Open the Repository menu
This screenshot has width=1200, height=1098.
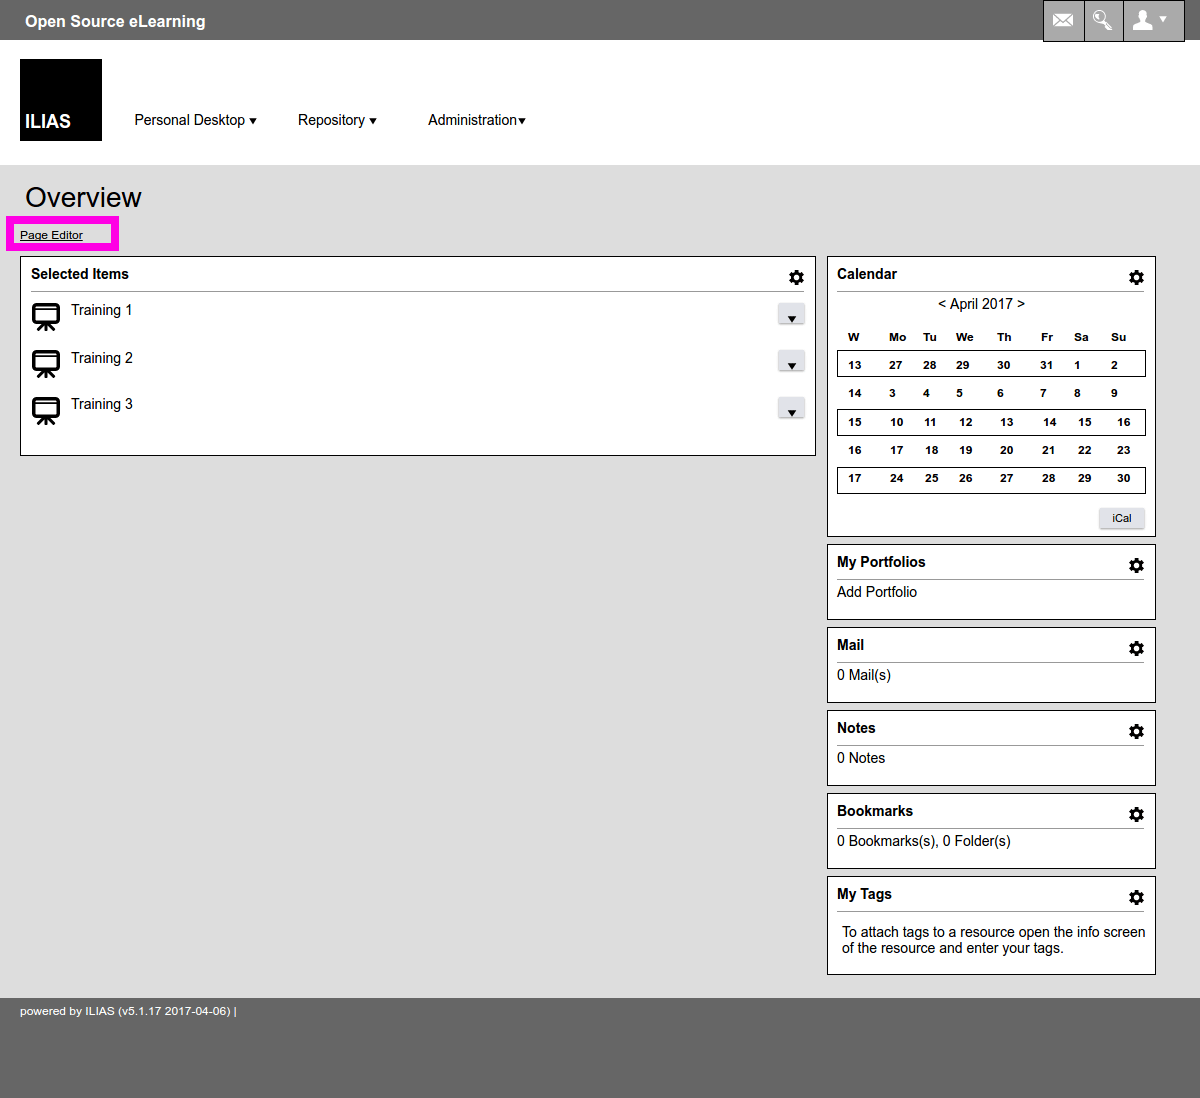point(337,120)
